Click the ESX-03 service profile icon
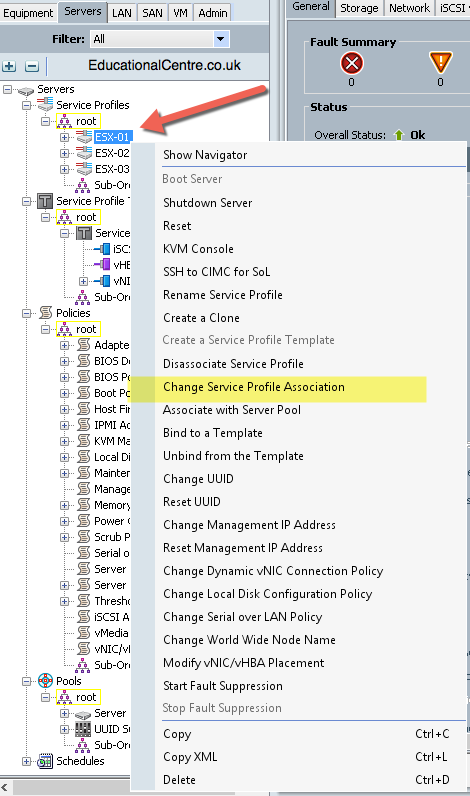Viewport: 470px width, 796px height. click(84, 169)
